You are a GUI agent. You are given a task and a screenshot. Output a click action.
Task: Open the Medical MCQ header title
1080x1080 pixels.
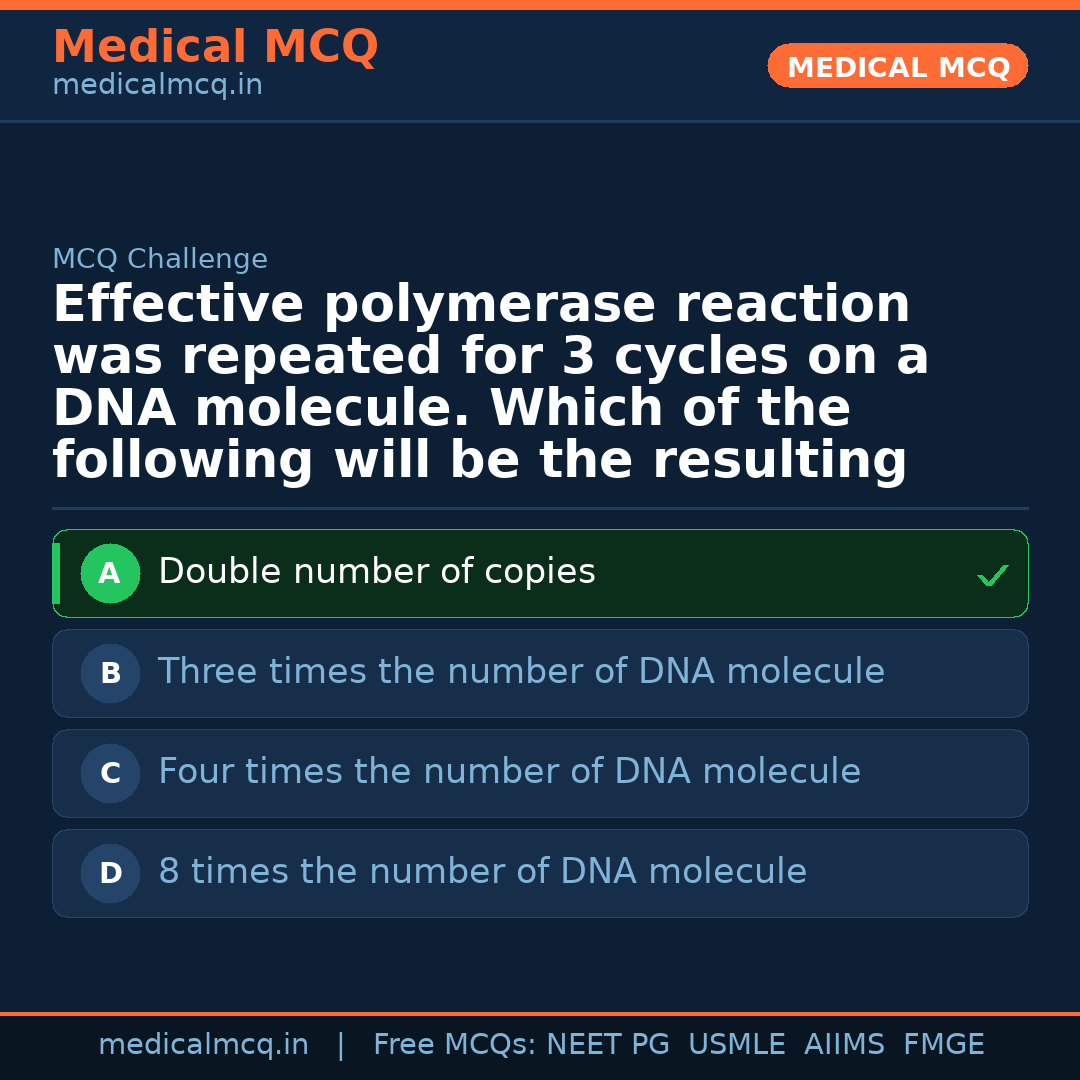(215, 47)
